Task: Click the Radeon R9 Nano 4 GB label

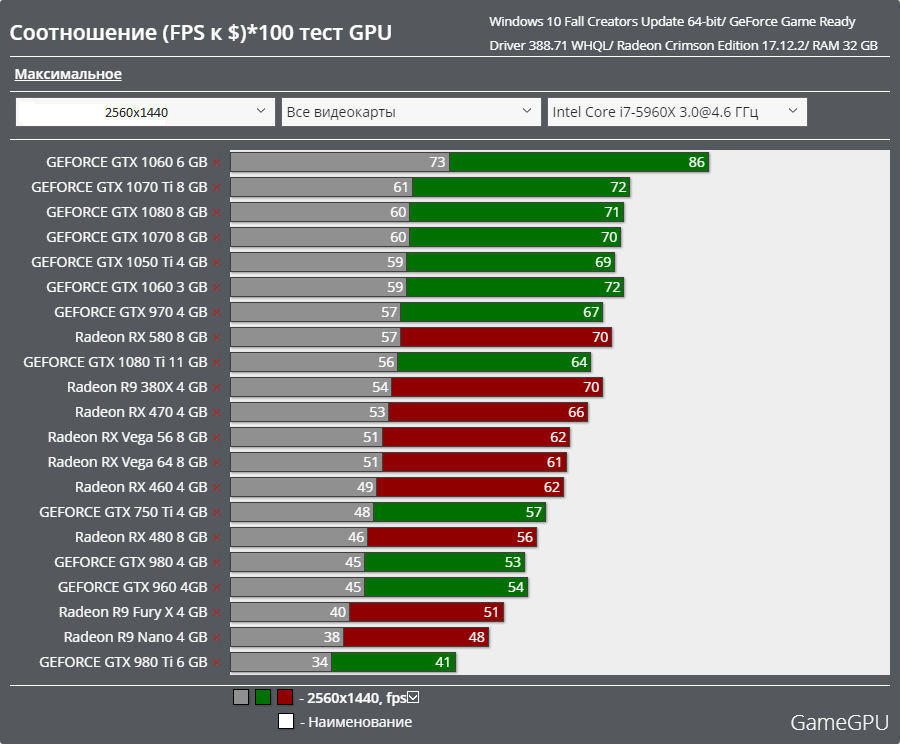Action: point(135,637)
